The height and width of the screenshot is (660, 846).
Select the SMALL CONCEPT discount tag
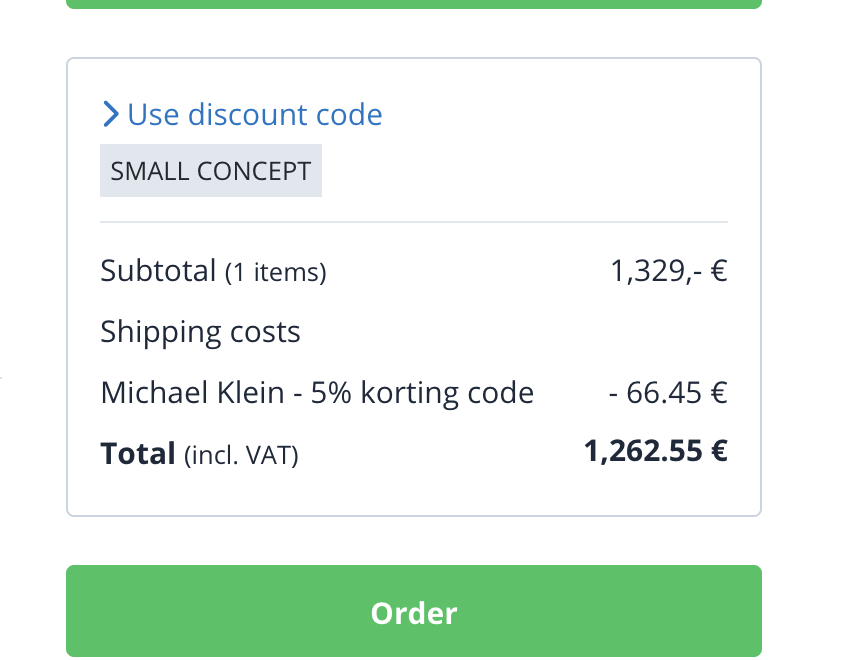click(x=211, y=171)
